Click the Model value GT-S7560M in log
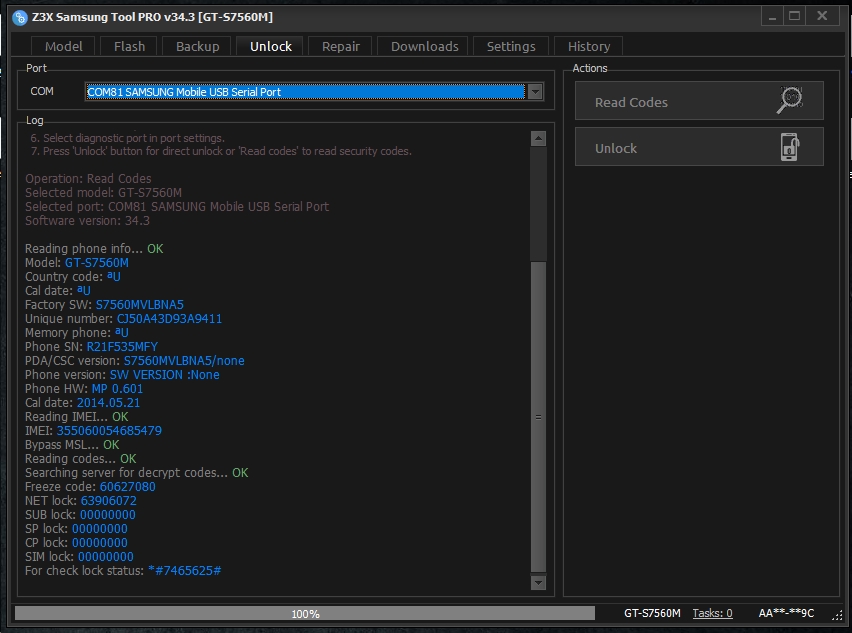852x633 pixels. [97, 263]
